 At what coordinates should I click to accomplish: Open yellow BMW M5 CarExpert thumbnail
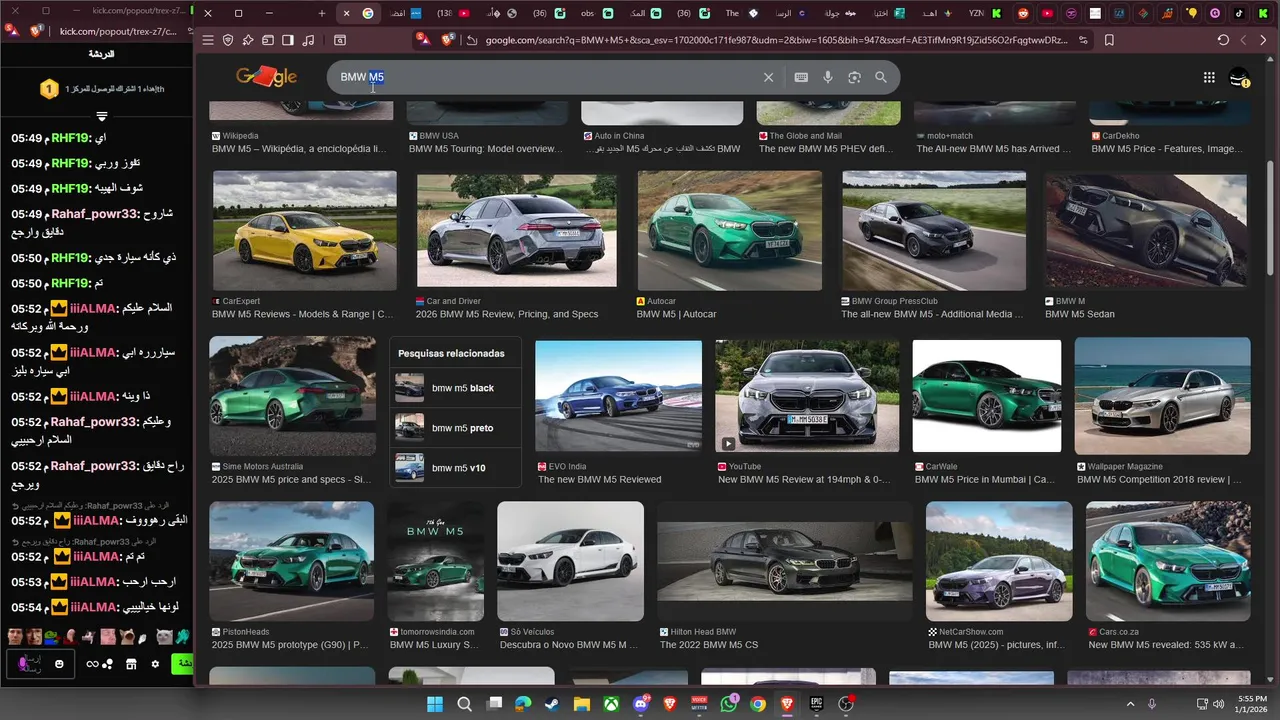[305, 229]
